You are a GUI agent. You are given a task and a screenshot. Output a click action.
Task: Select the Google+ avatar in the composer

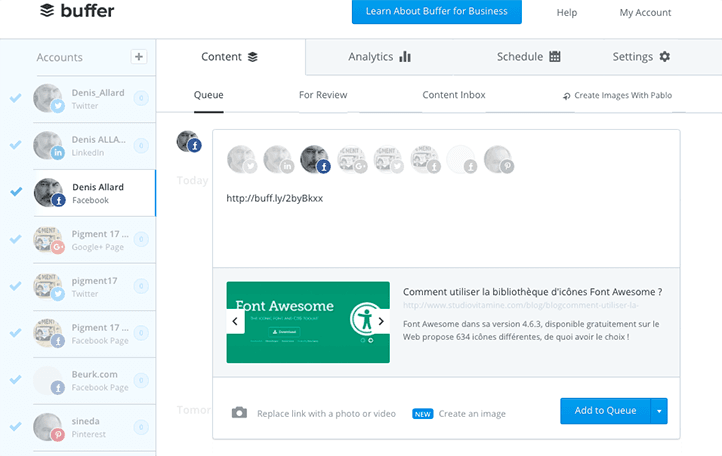tap(352, 160)
